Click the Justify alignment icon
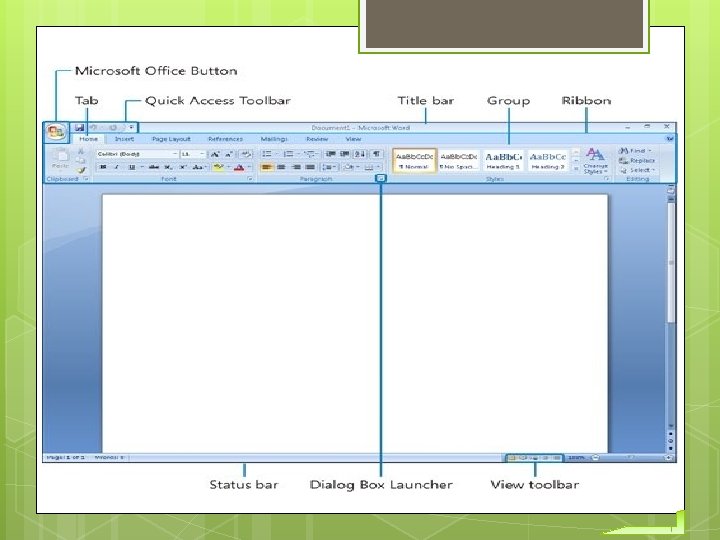Screen dimensions: 720x540 click(311, 167)
